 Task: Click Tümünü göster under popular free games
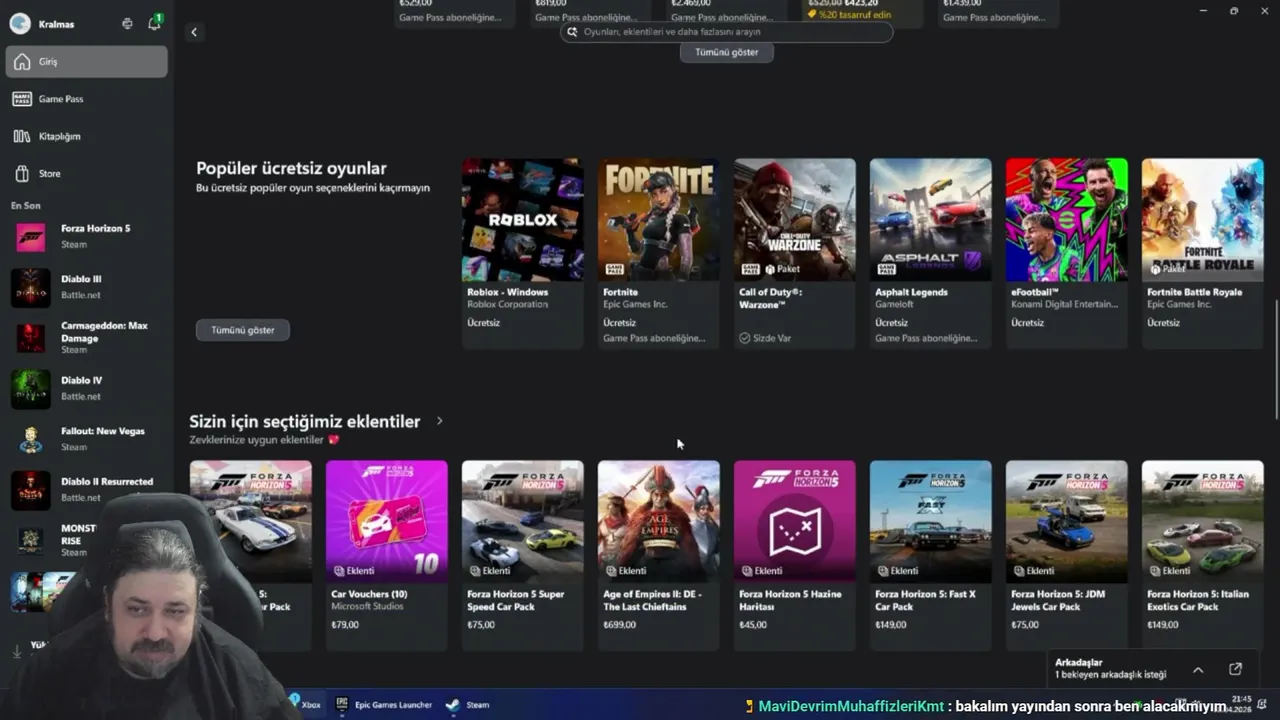243,330
